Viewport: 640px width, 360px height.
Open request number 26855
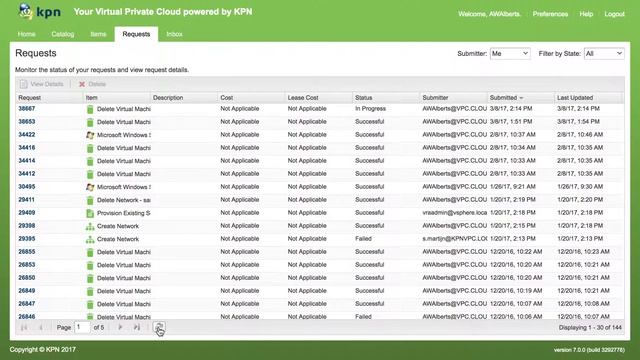pos(27,252)
